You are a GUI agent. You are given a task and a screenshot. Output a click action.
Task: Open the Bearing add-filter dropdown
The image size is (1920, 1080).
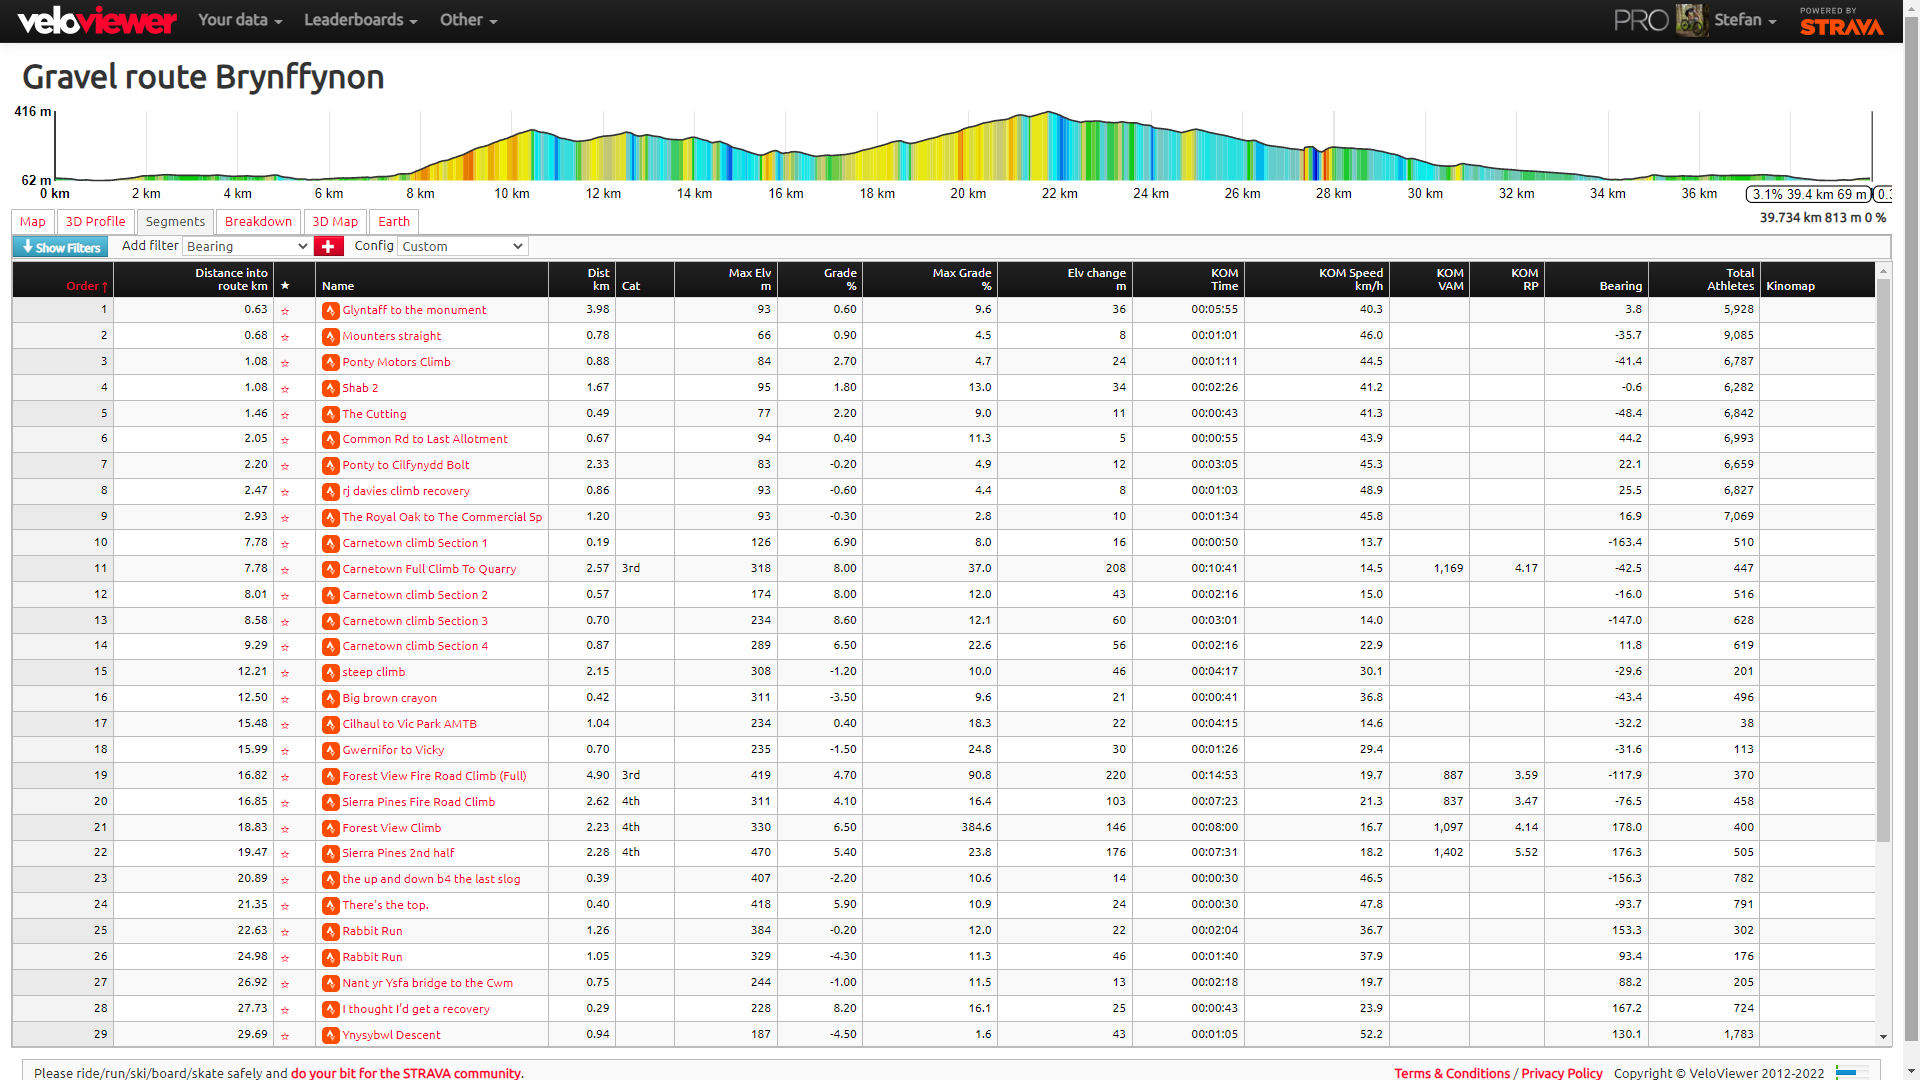(x=247, y=246)
